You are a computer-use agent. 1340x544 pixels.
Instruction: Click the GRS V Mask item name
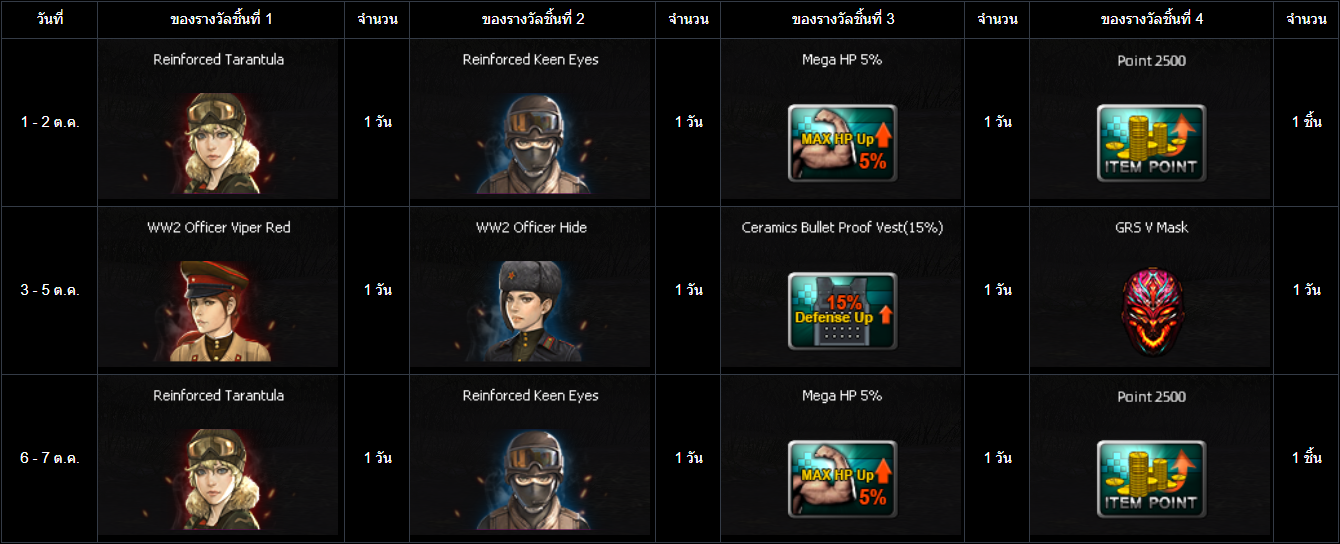click(1152, 228)
